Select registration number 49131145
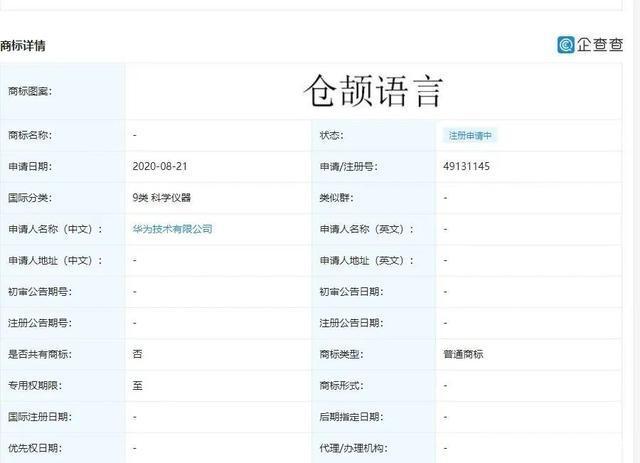Screen dimensions: 640x463 (467, 167)
